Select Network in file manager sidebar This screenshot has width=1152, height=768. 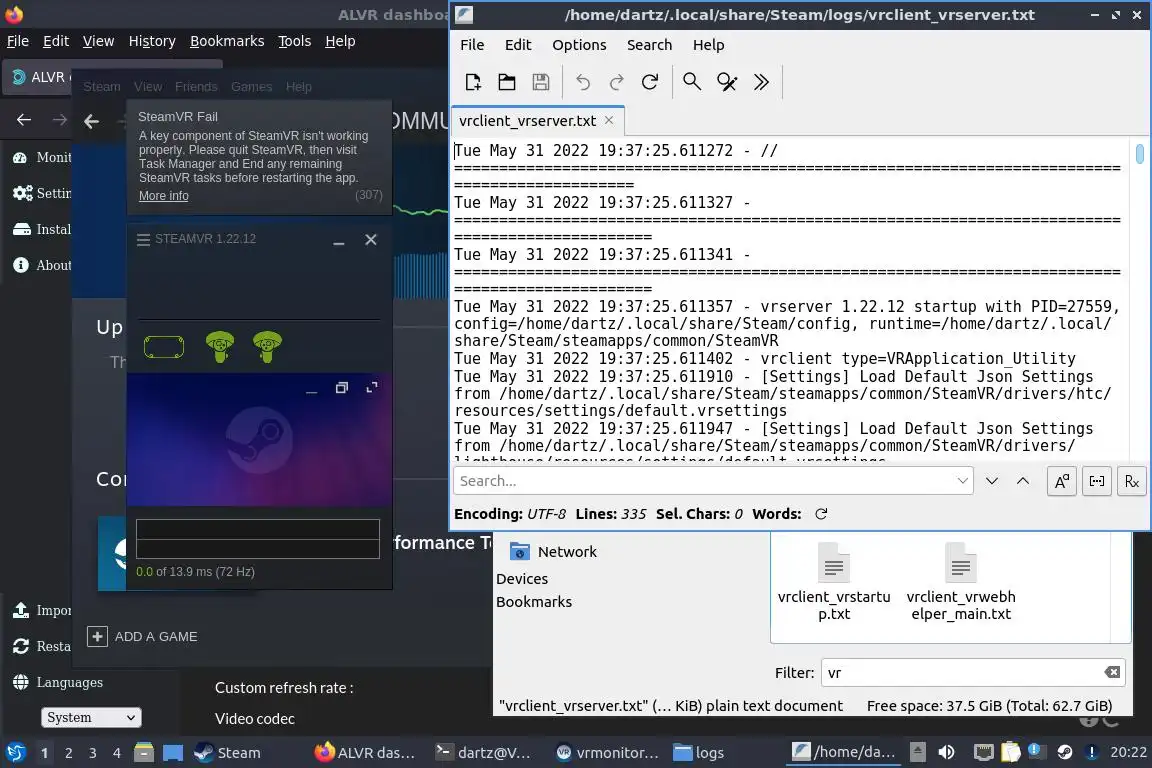(x=553, y=551)
